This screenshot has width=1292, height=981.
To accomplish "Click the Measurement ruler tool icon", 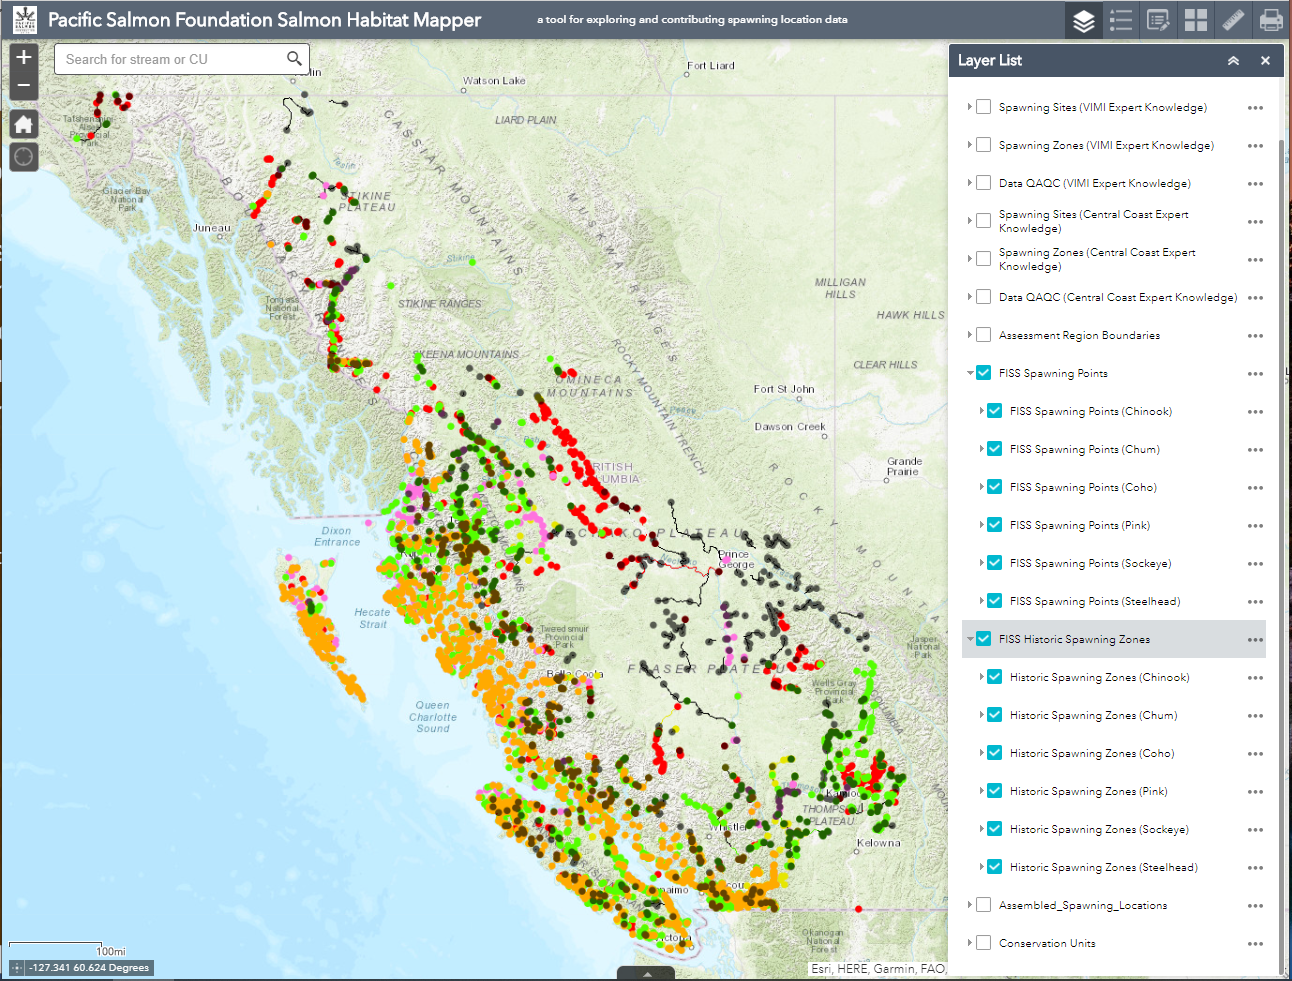I will click(x=1234, y=20).
